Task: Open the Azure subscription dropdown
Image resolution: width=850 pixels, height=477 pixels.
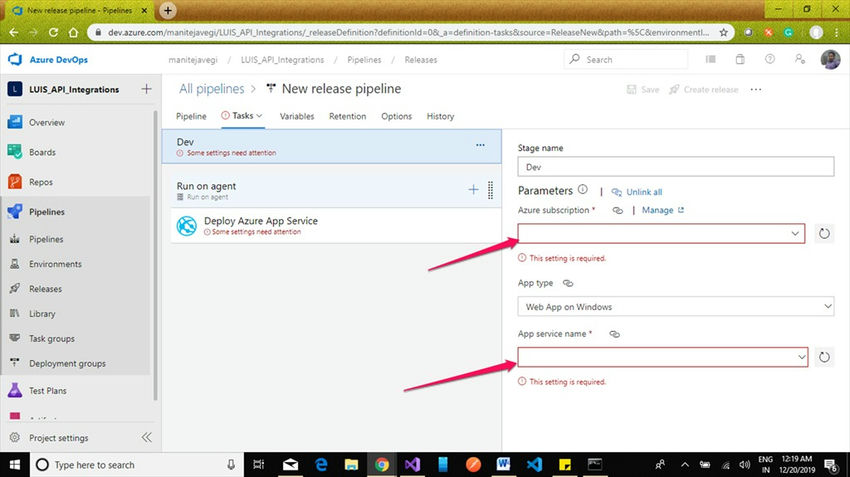Action: pos(661,234)
